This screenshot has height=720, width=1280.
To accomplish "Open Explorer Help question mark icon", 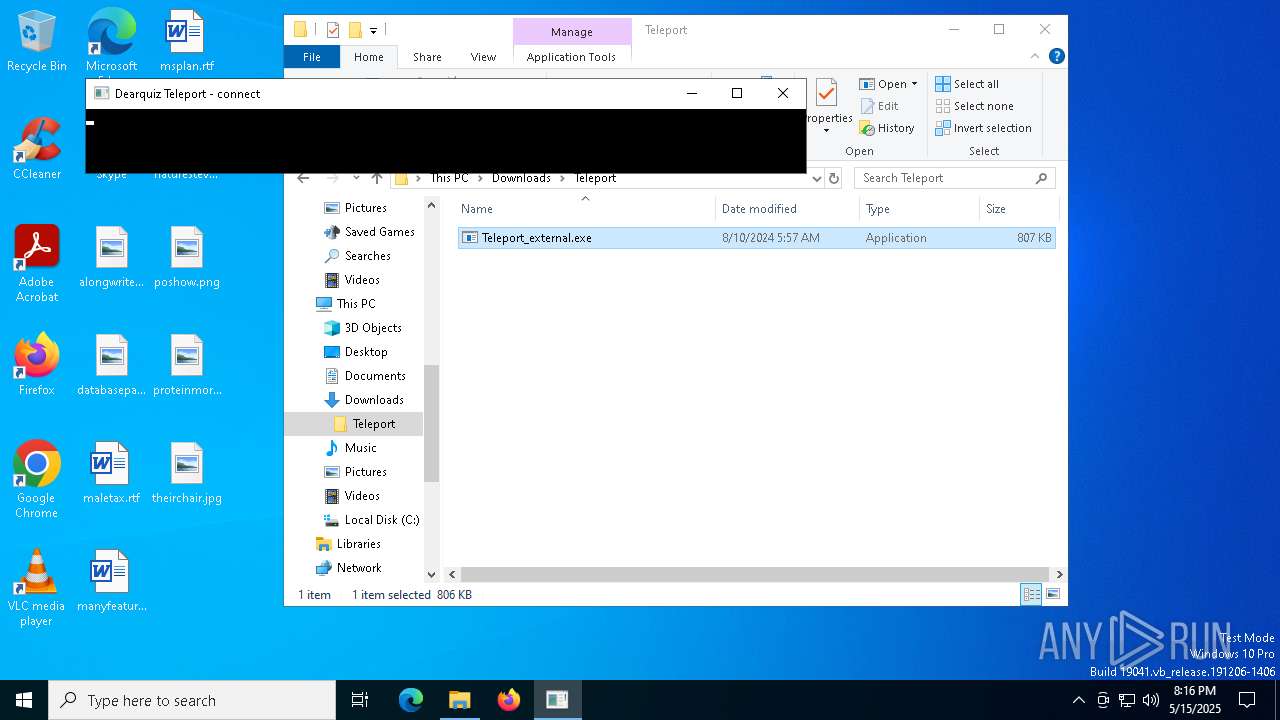I will 1056,57.
